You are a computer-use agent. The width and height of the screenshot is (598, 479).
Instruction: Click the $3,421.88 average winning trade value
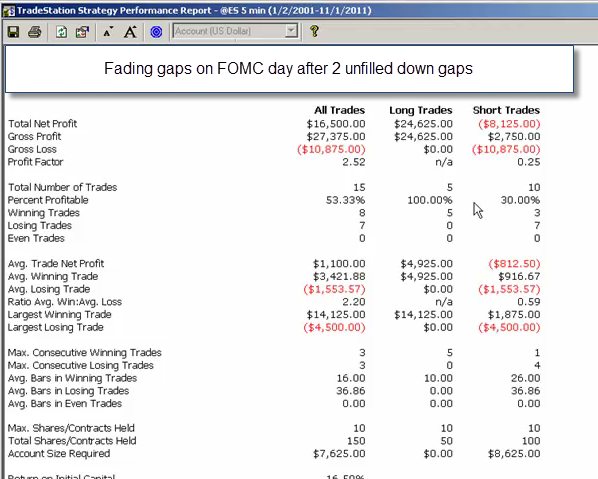pos(339,276)
